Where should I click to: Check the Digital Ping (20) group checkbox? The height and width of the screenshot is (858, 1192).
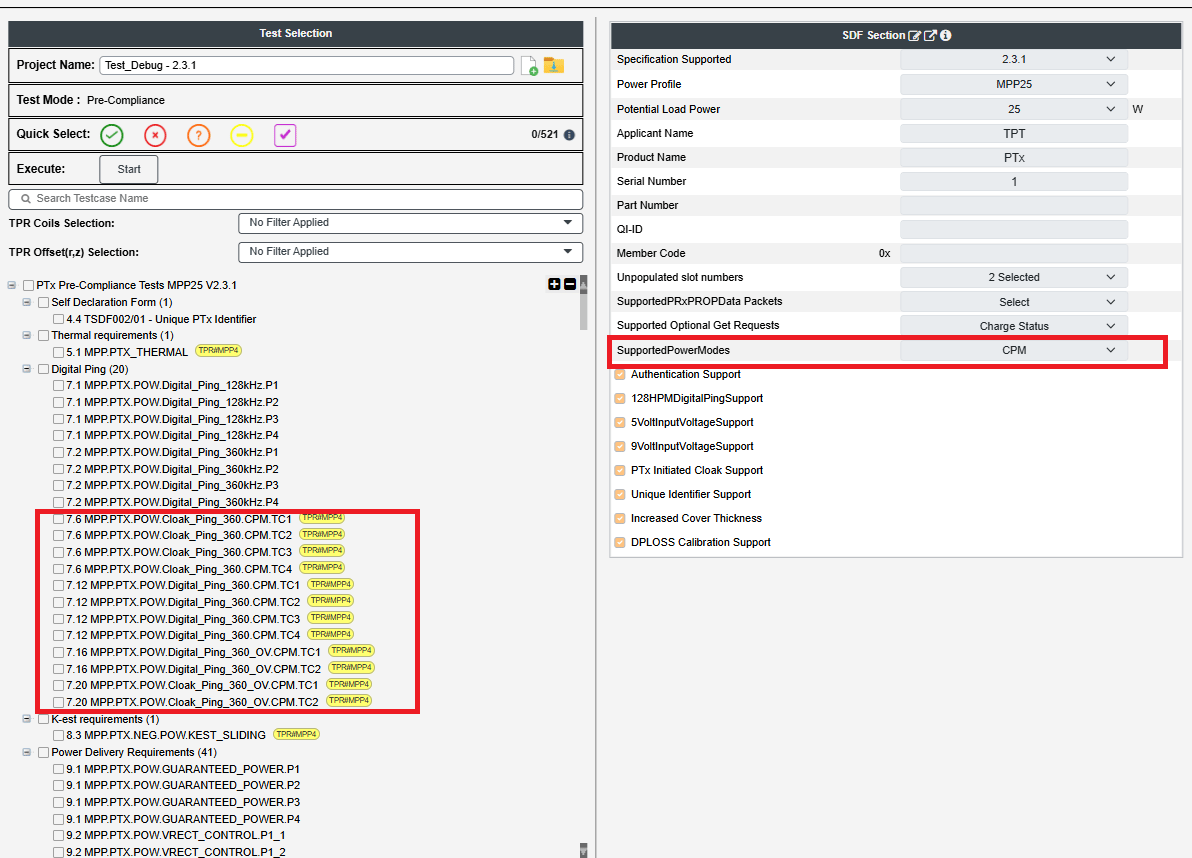(43, 369)
